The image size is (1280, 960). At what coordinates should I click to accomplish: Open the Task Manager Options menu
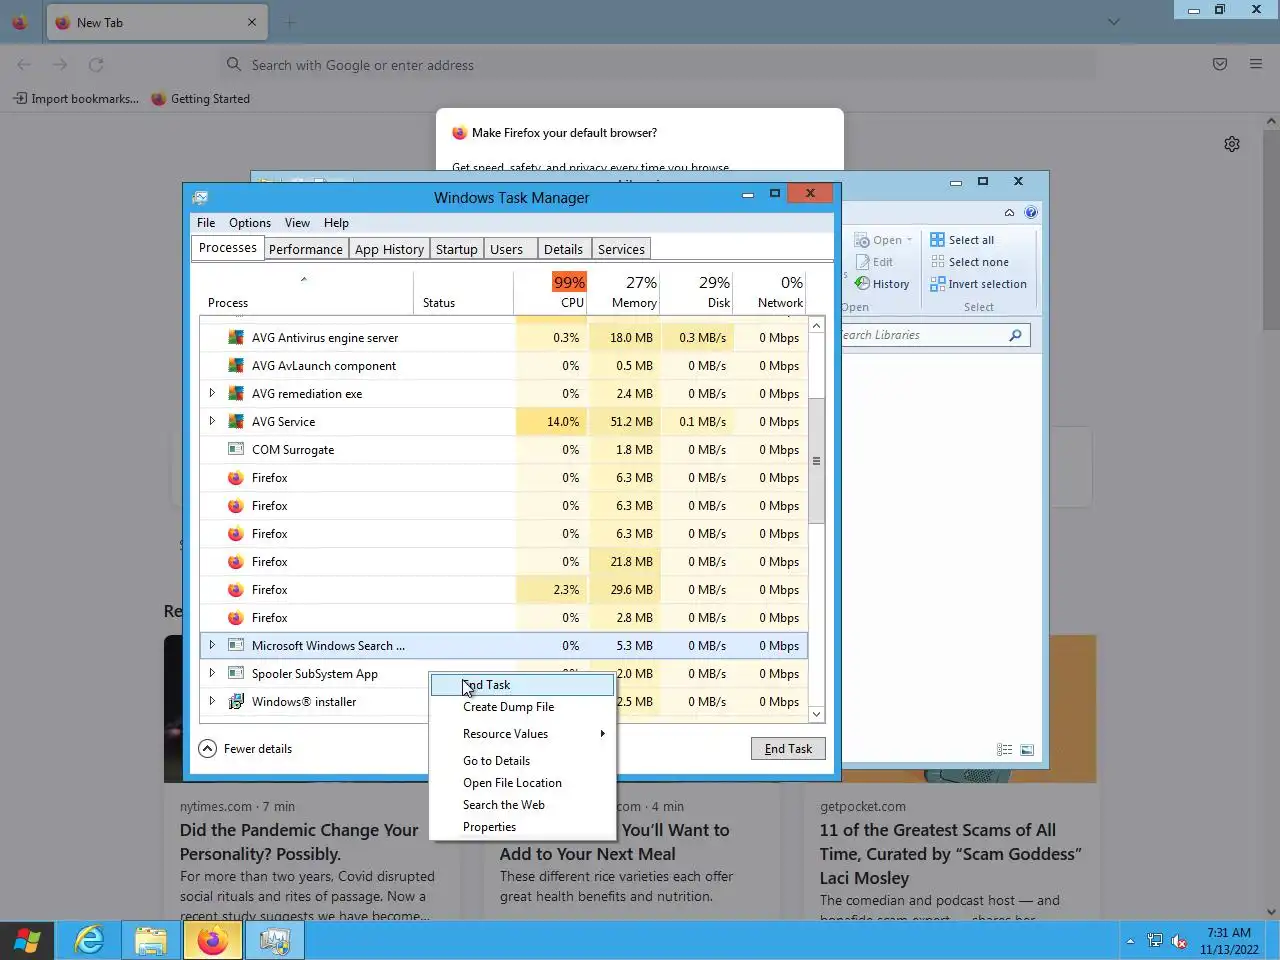pyautogui.click(x=250, y=223)
